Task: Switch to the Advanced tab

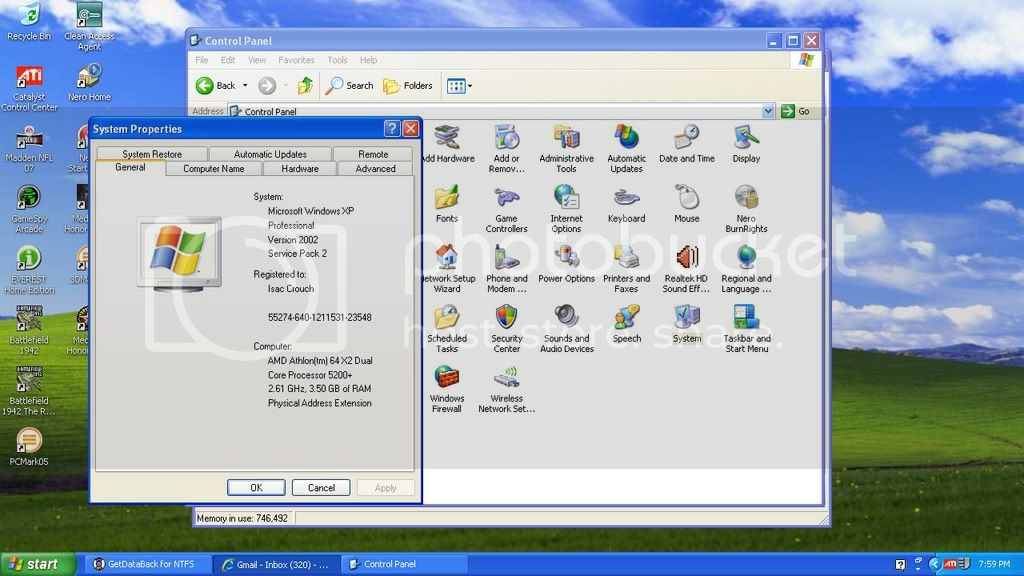Action: tap(376, 168)
